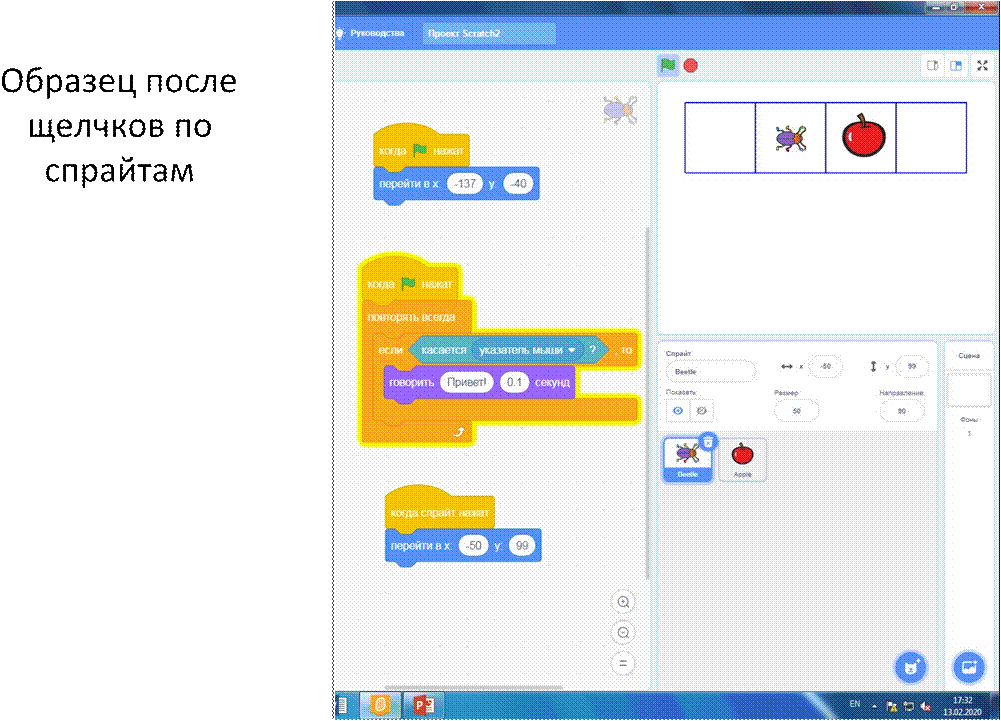Open the choose a sprite button
1001x721 pixels.
tap(910, 666)
